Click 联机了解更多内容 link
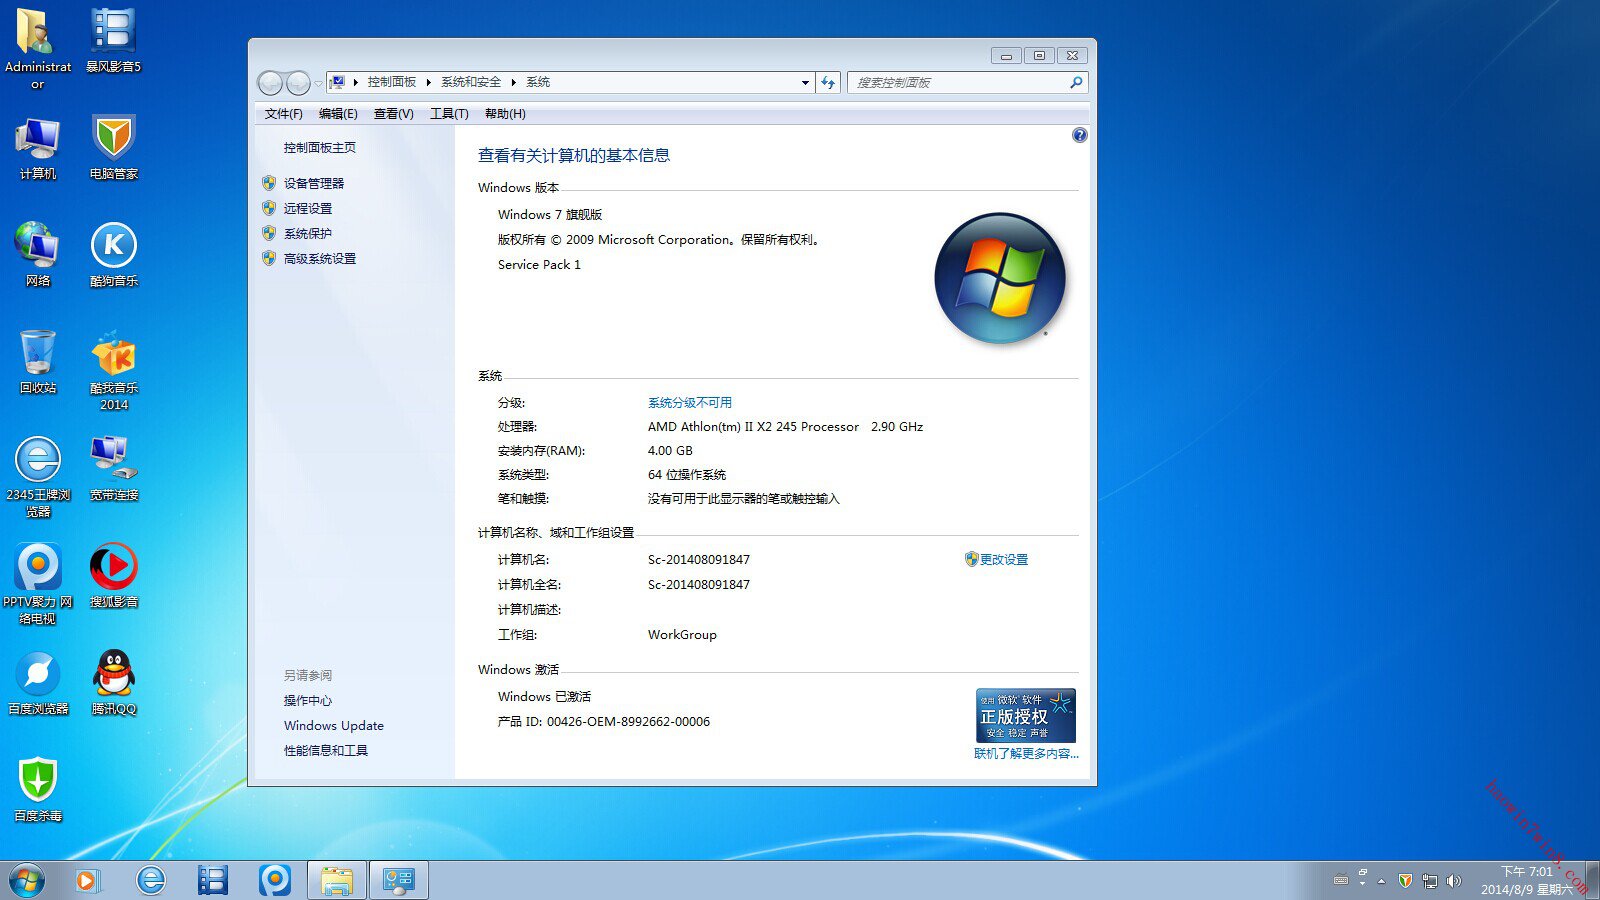1600x900 pixels. pos(1026,753)
